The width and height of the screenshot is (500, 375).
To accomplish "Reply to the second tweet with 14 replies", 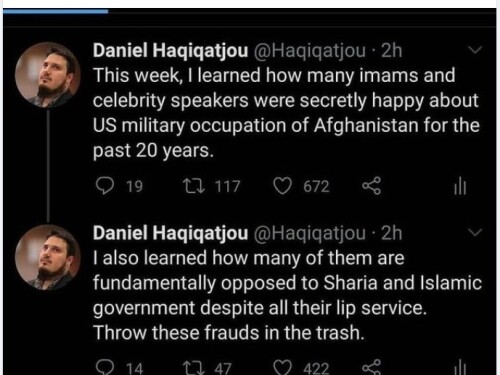I will click(x=105, y=367).
